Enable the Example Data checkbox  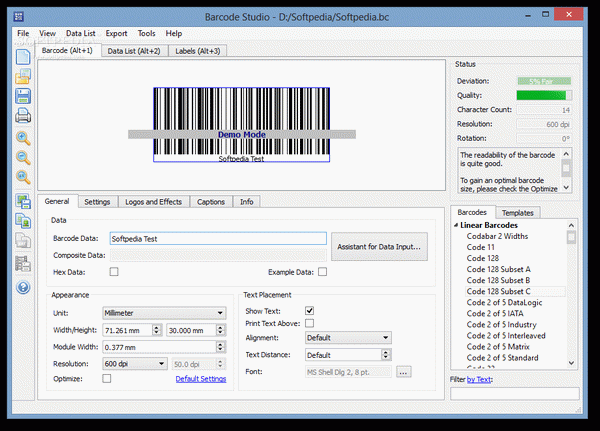(323, 272)
